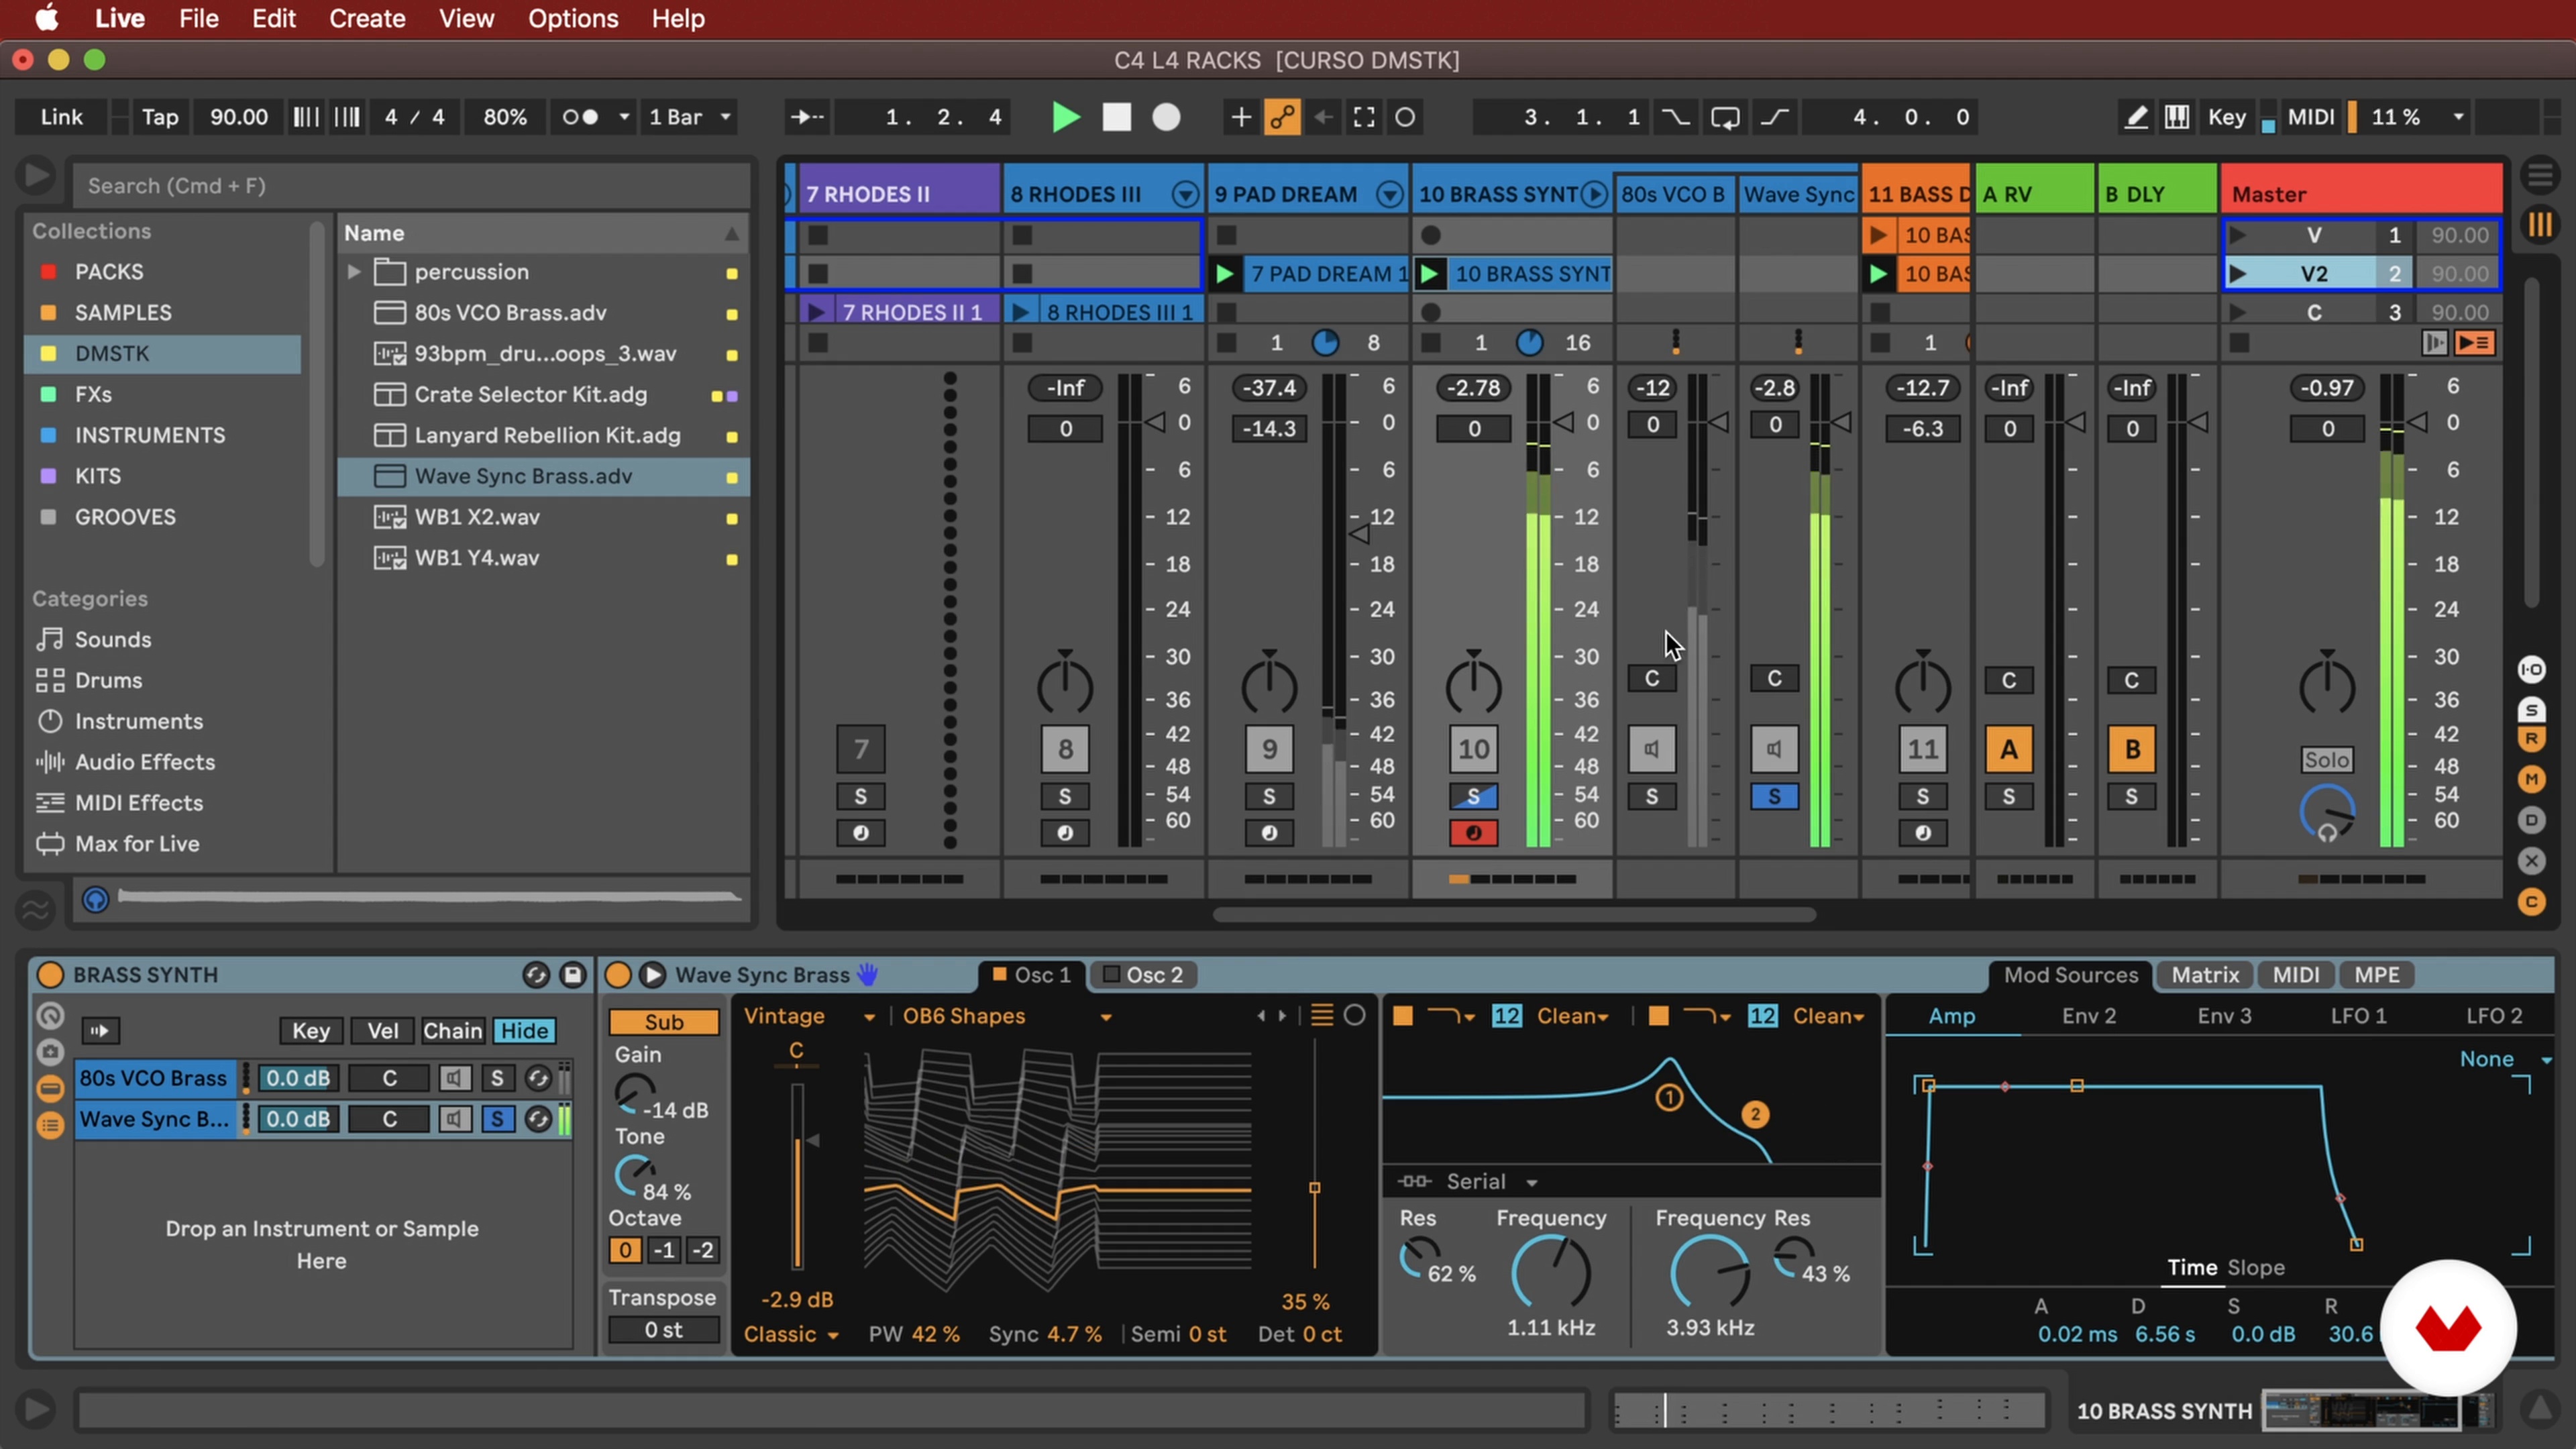Switch to the Osc 2 tab
Viewport: 2576px width, 1449px height.
(1143, 975)
